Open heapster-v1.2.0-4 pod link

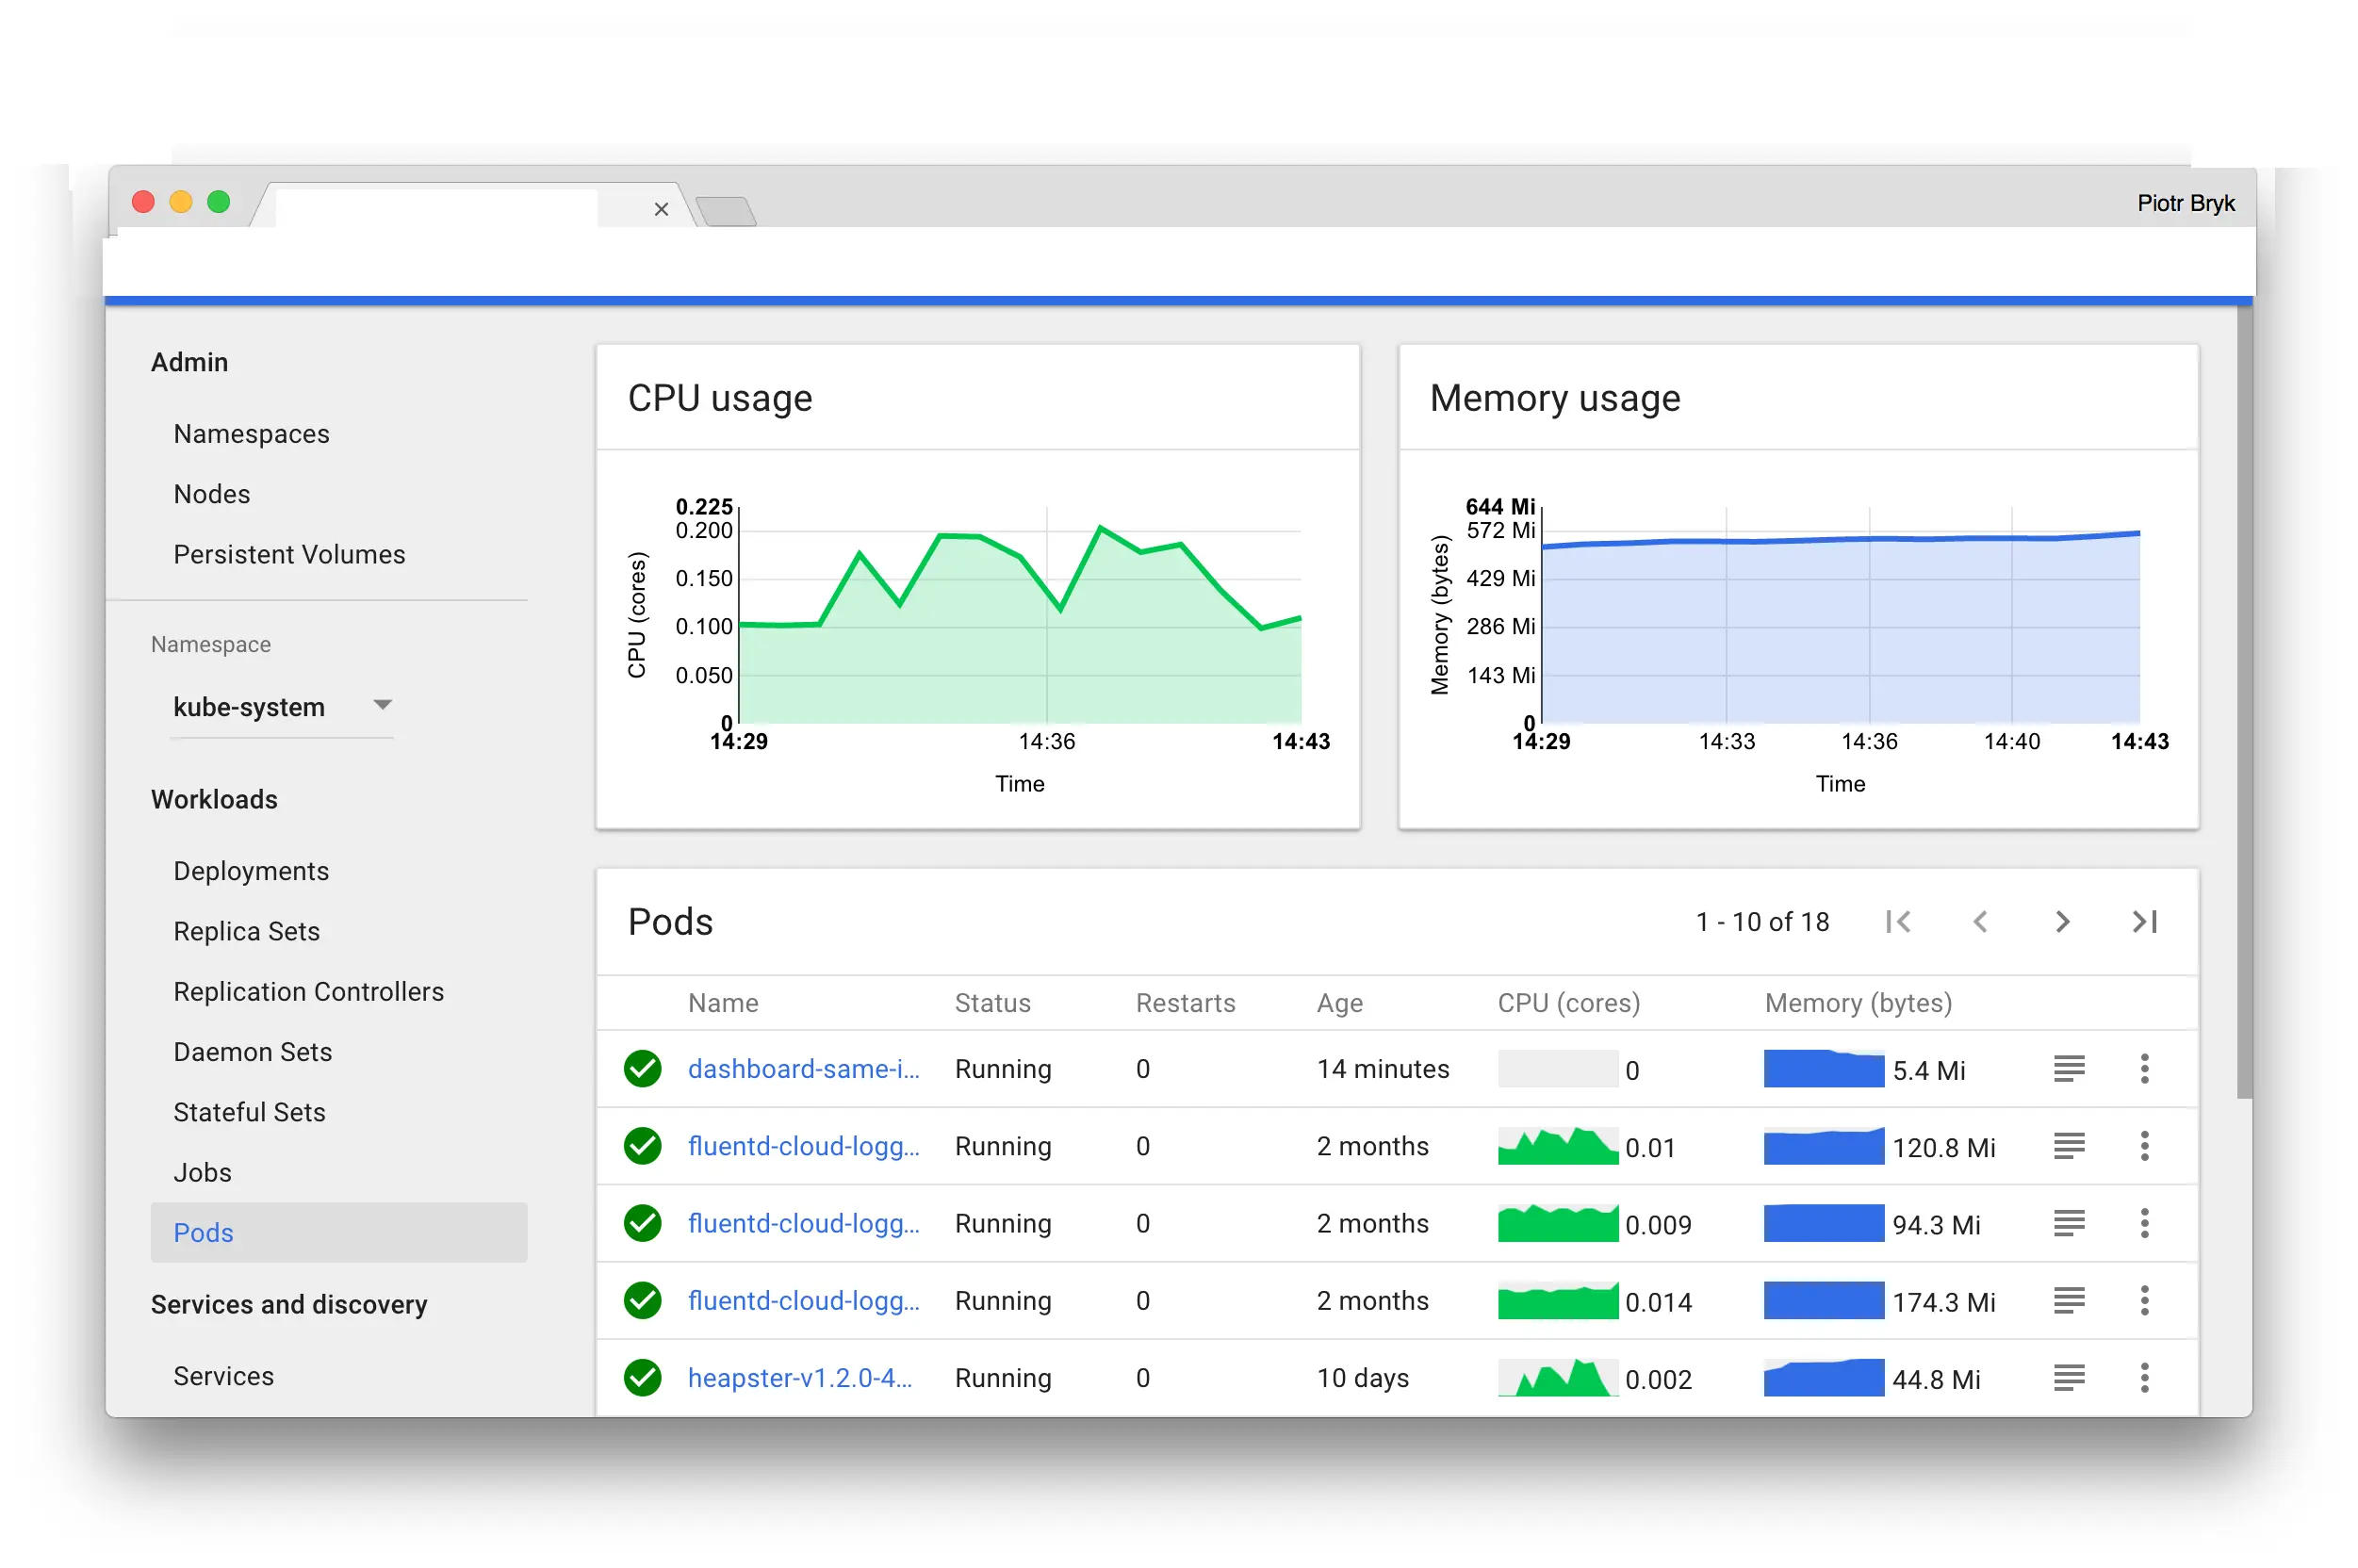799,1378
